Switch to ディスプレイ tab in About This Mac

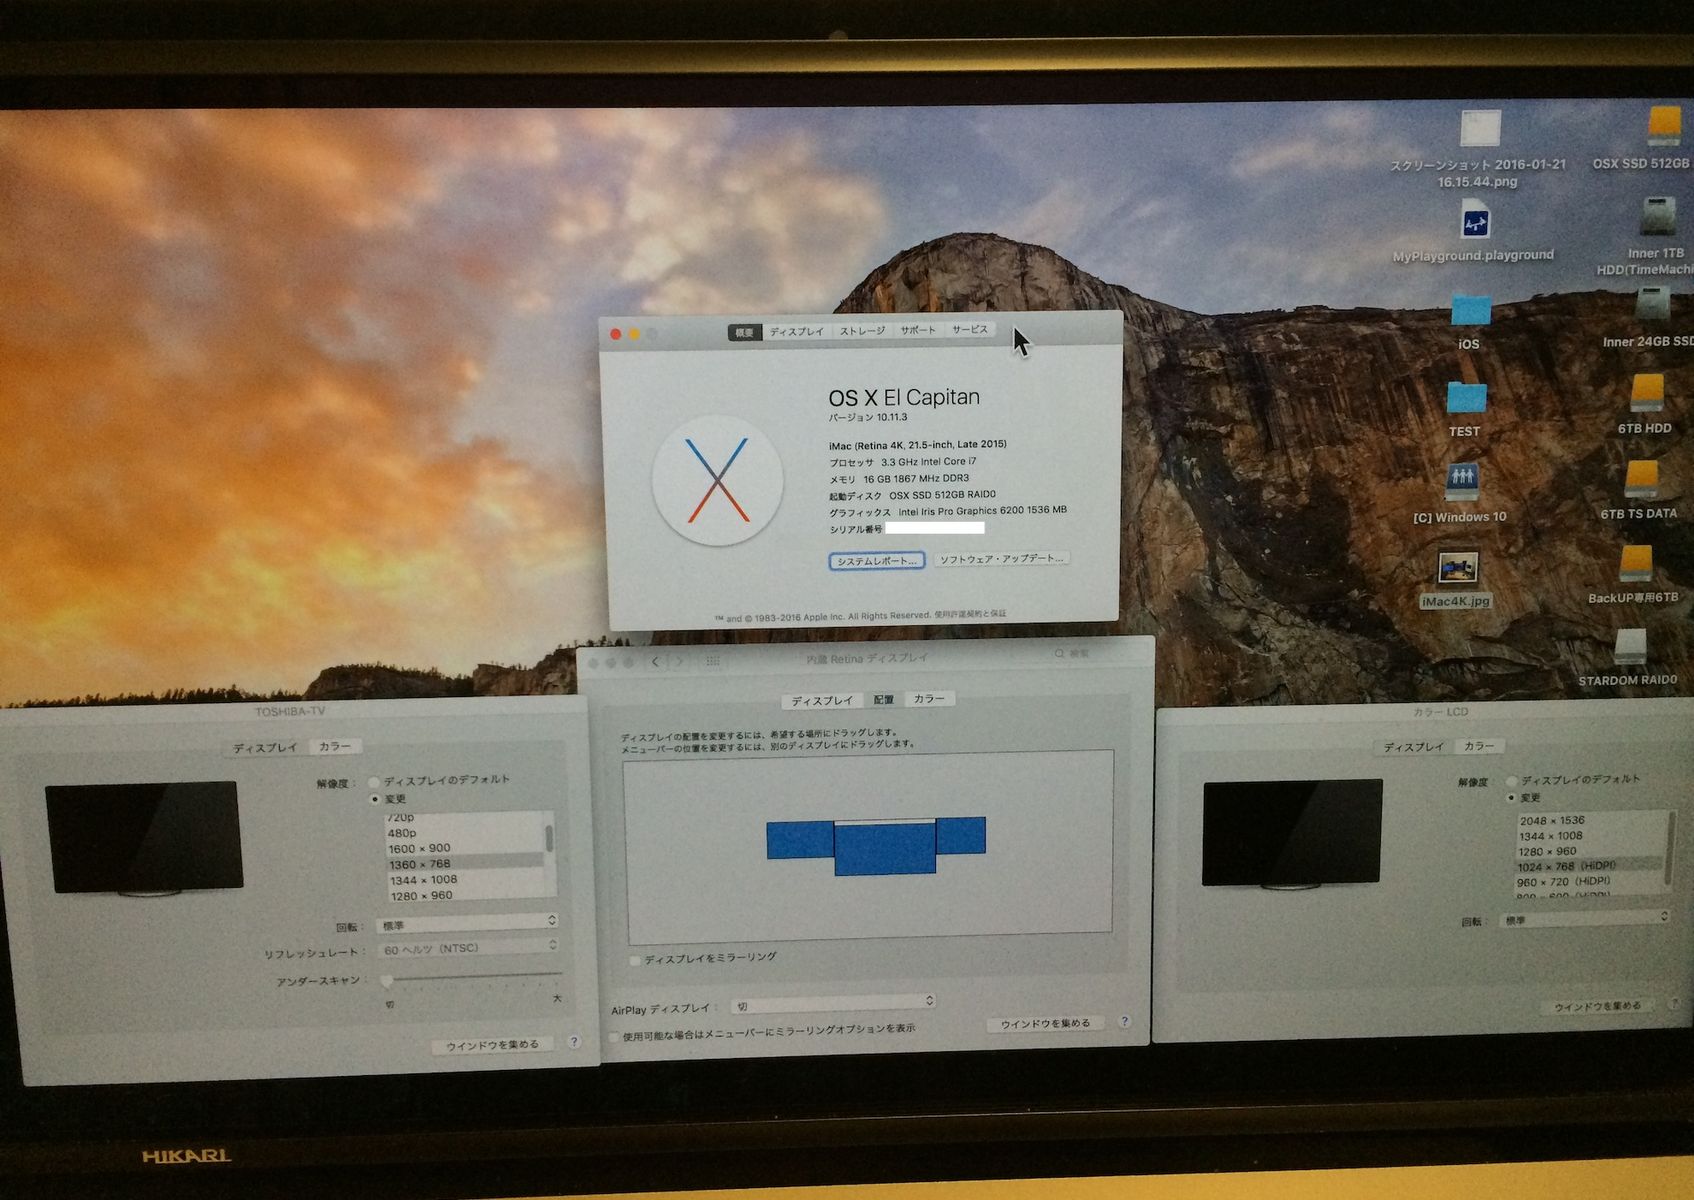tap(797, 332)
